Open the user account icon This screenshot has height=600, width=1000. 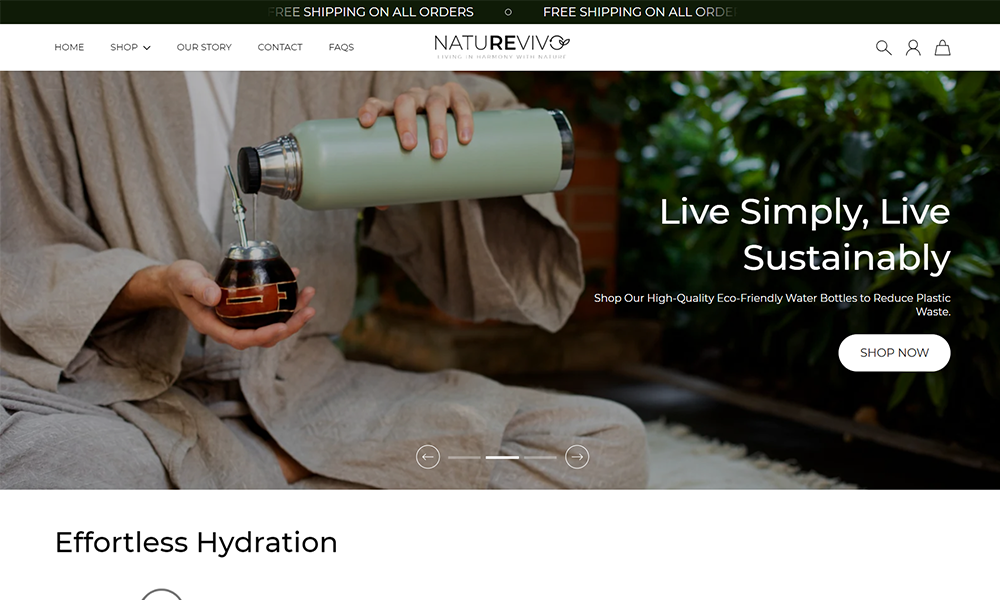coord(913,47)
